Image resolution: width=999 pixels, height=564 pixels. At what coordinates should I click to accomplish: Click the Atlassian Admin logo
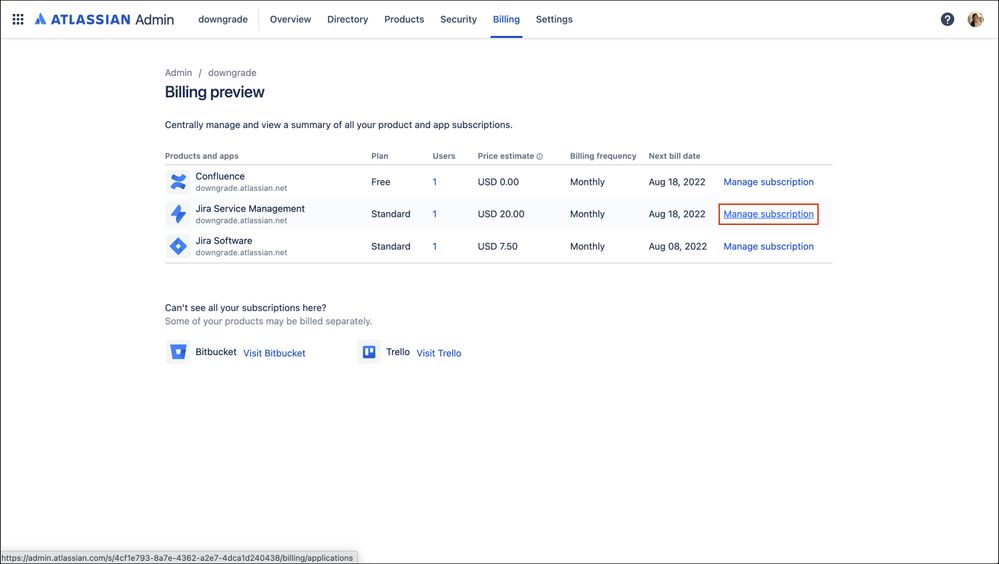click(104, 19)
